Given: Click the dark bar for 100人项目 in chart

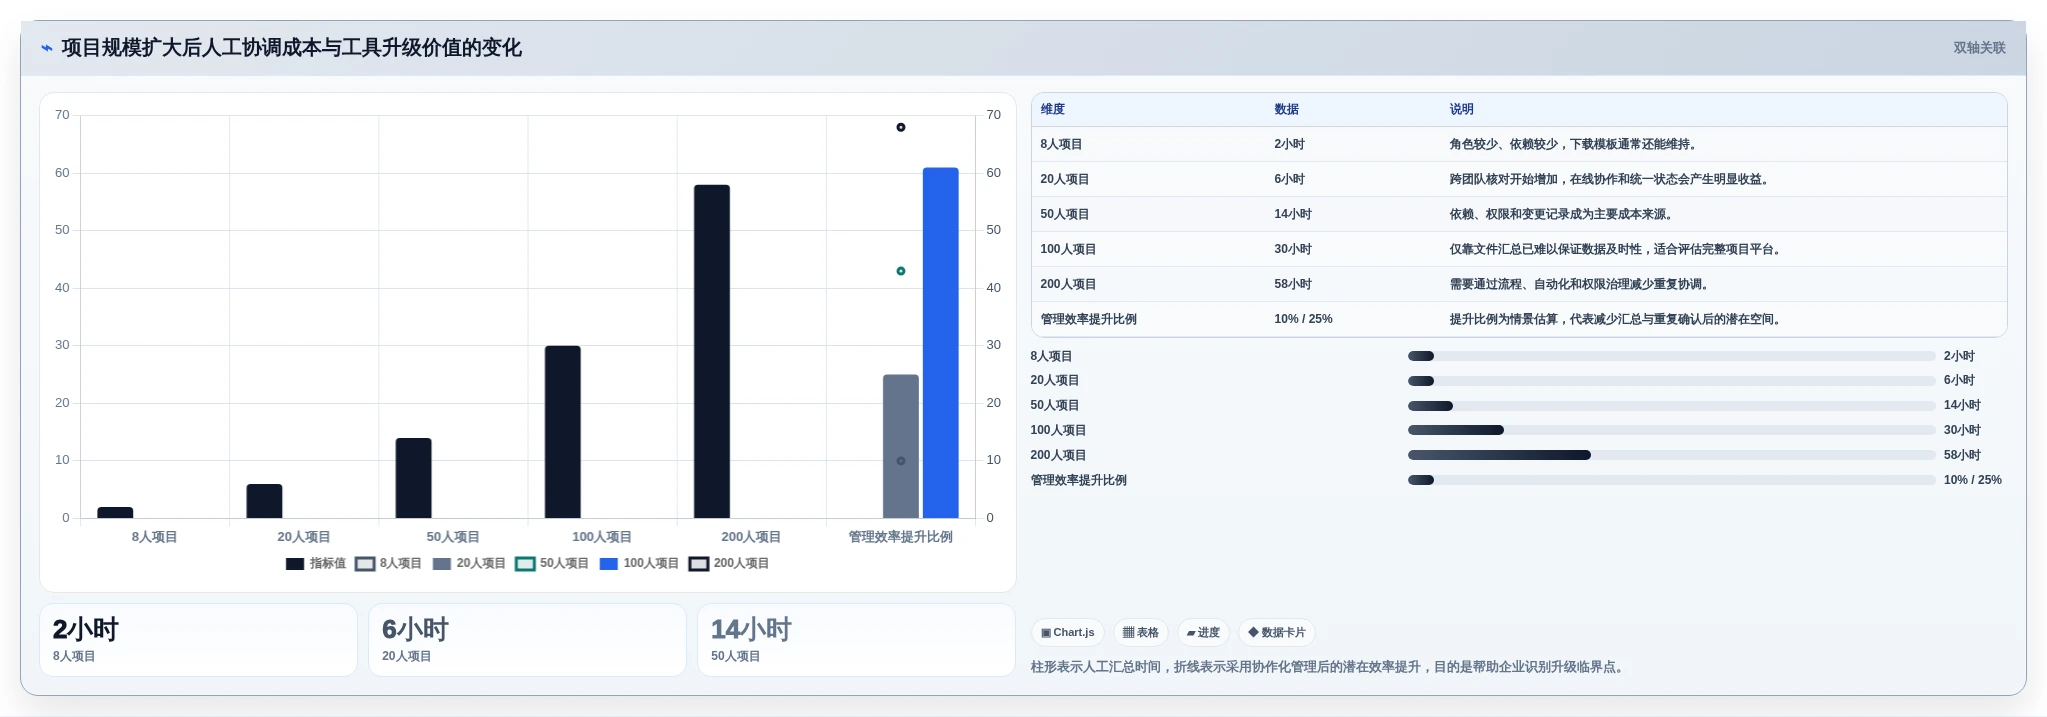Looking at the screenshot, I should pos(563,432).
